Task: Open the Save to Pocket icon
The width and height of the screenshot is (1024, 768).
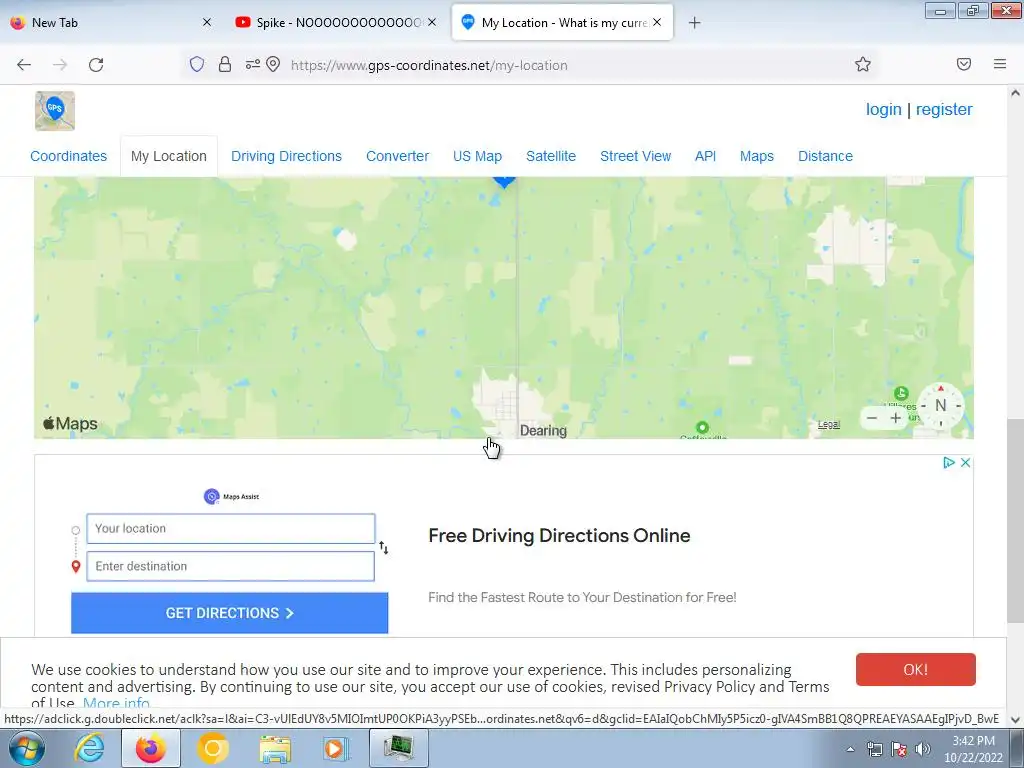Action: point(964,64)
